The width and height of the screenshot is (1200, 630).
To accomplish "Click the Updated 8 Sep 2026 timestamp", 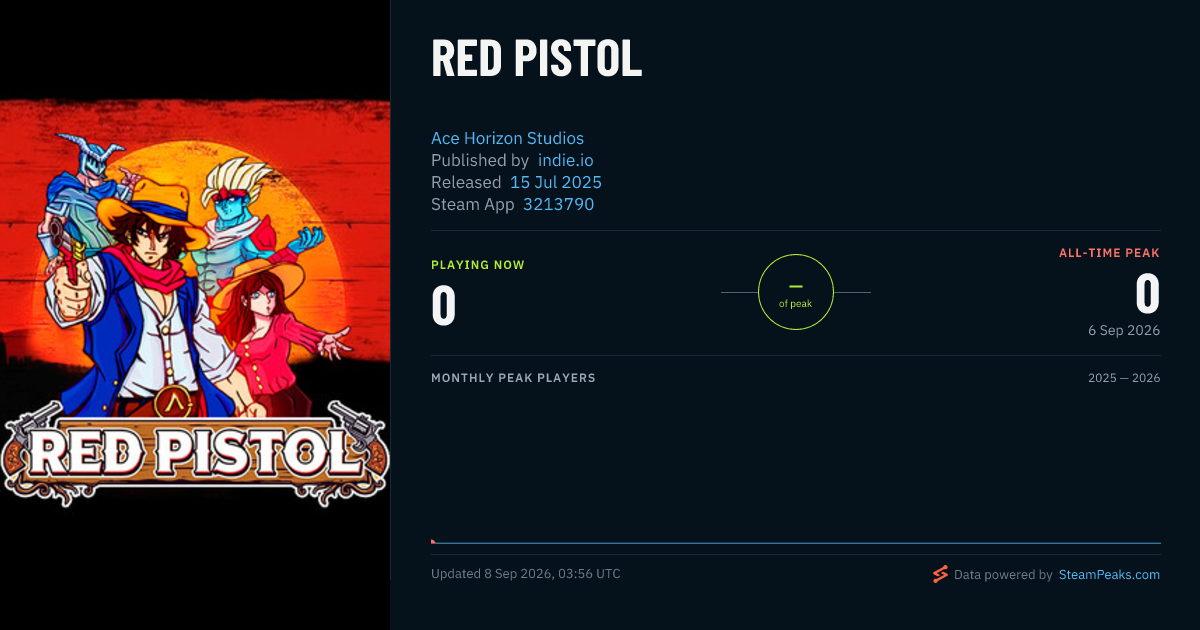I will (x=526, y=574).
